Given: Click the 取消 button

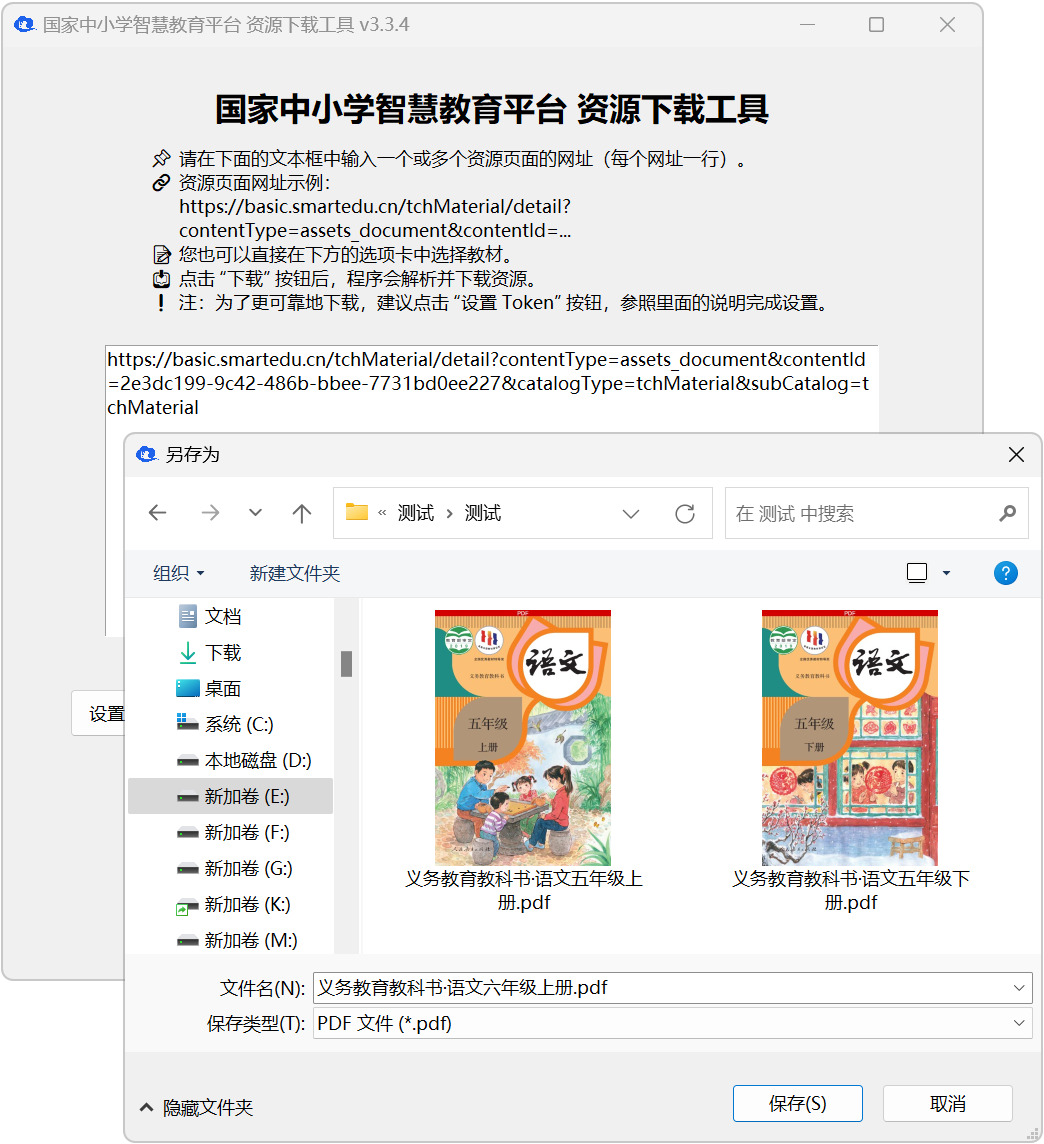Looking at the screenshot, I should [948, 1103].
